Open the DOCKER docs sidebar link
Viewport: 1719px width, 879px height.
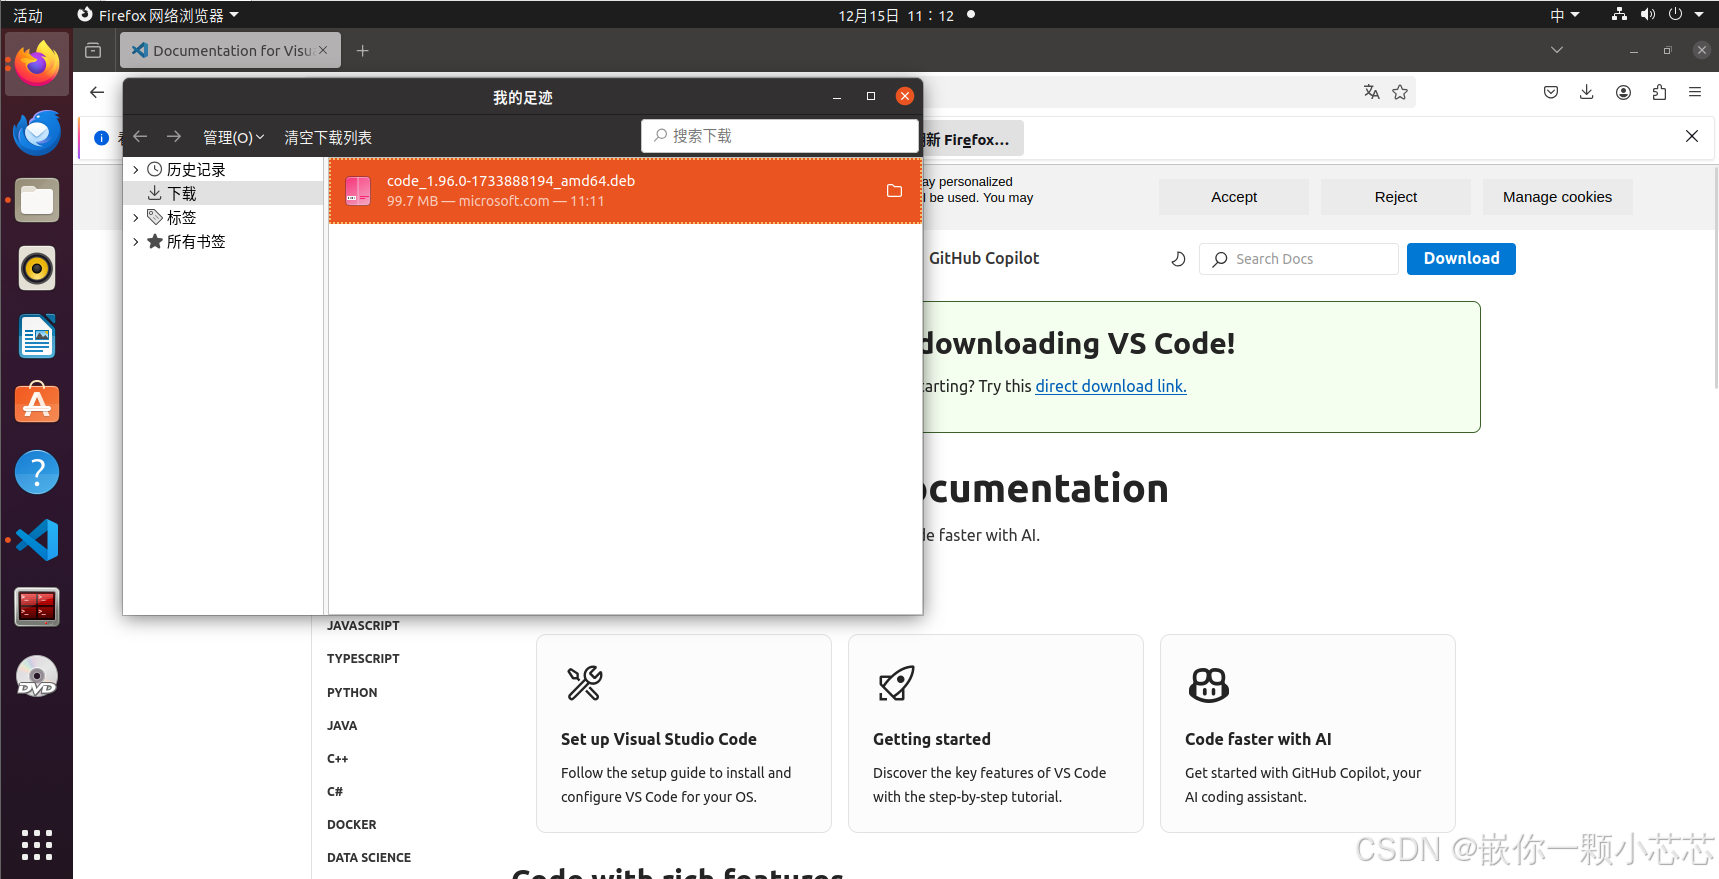352,824
